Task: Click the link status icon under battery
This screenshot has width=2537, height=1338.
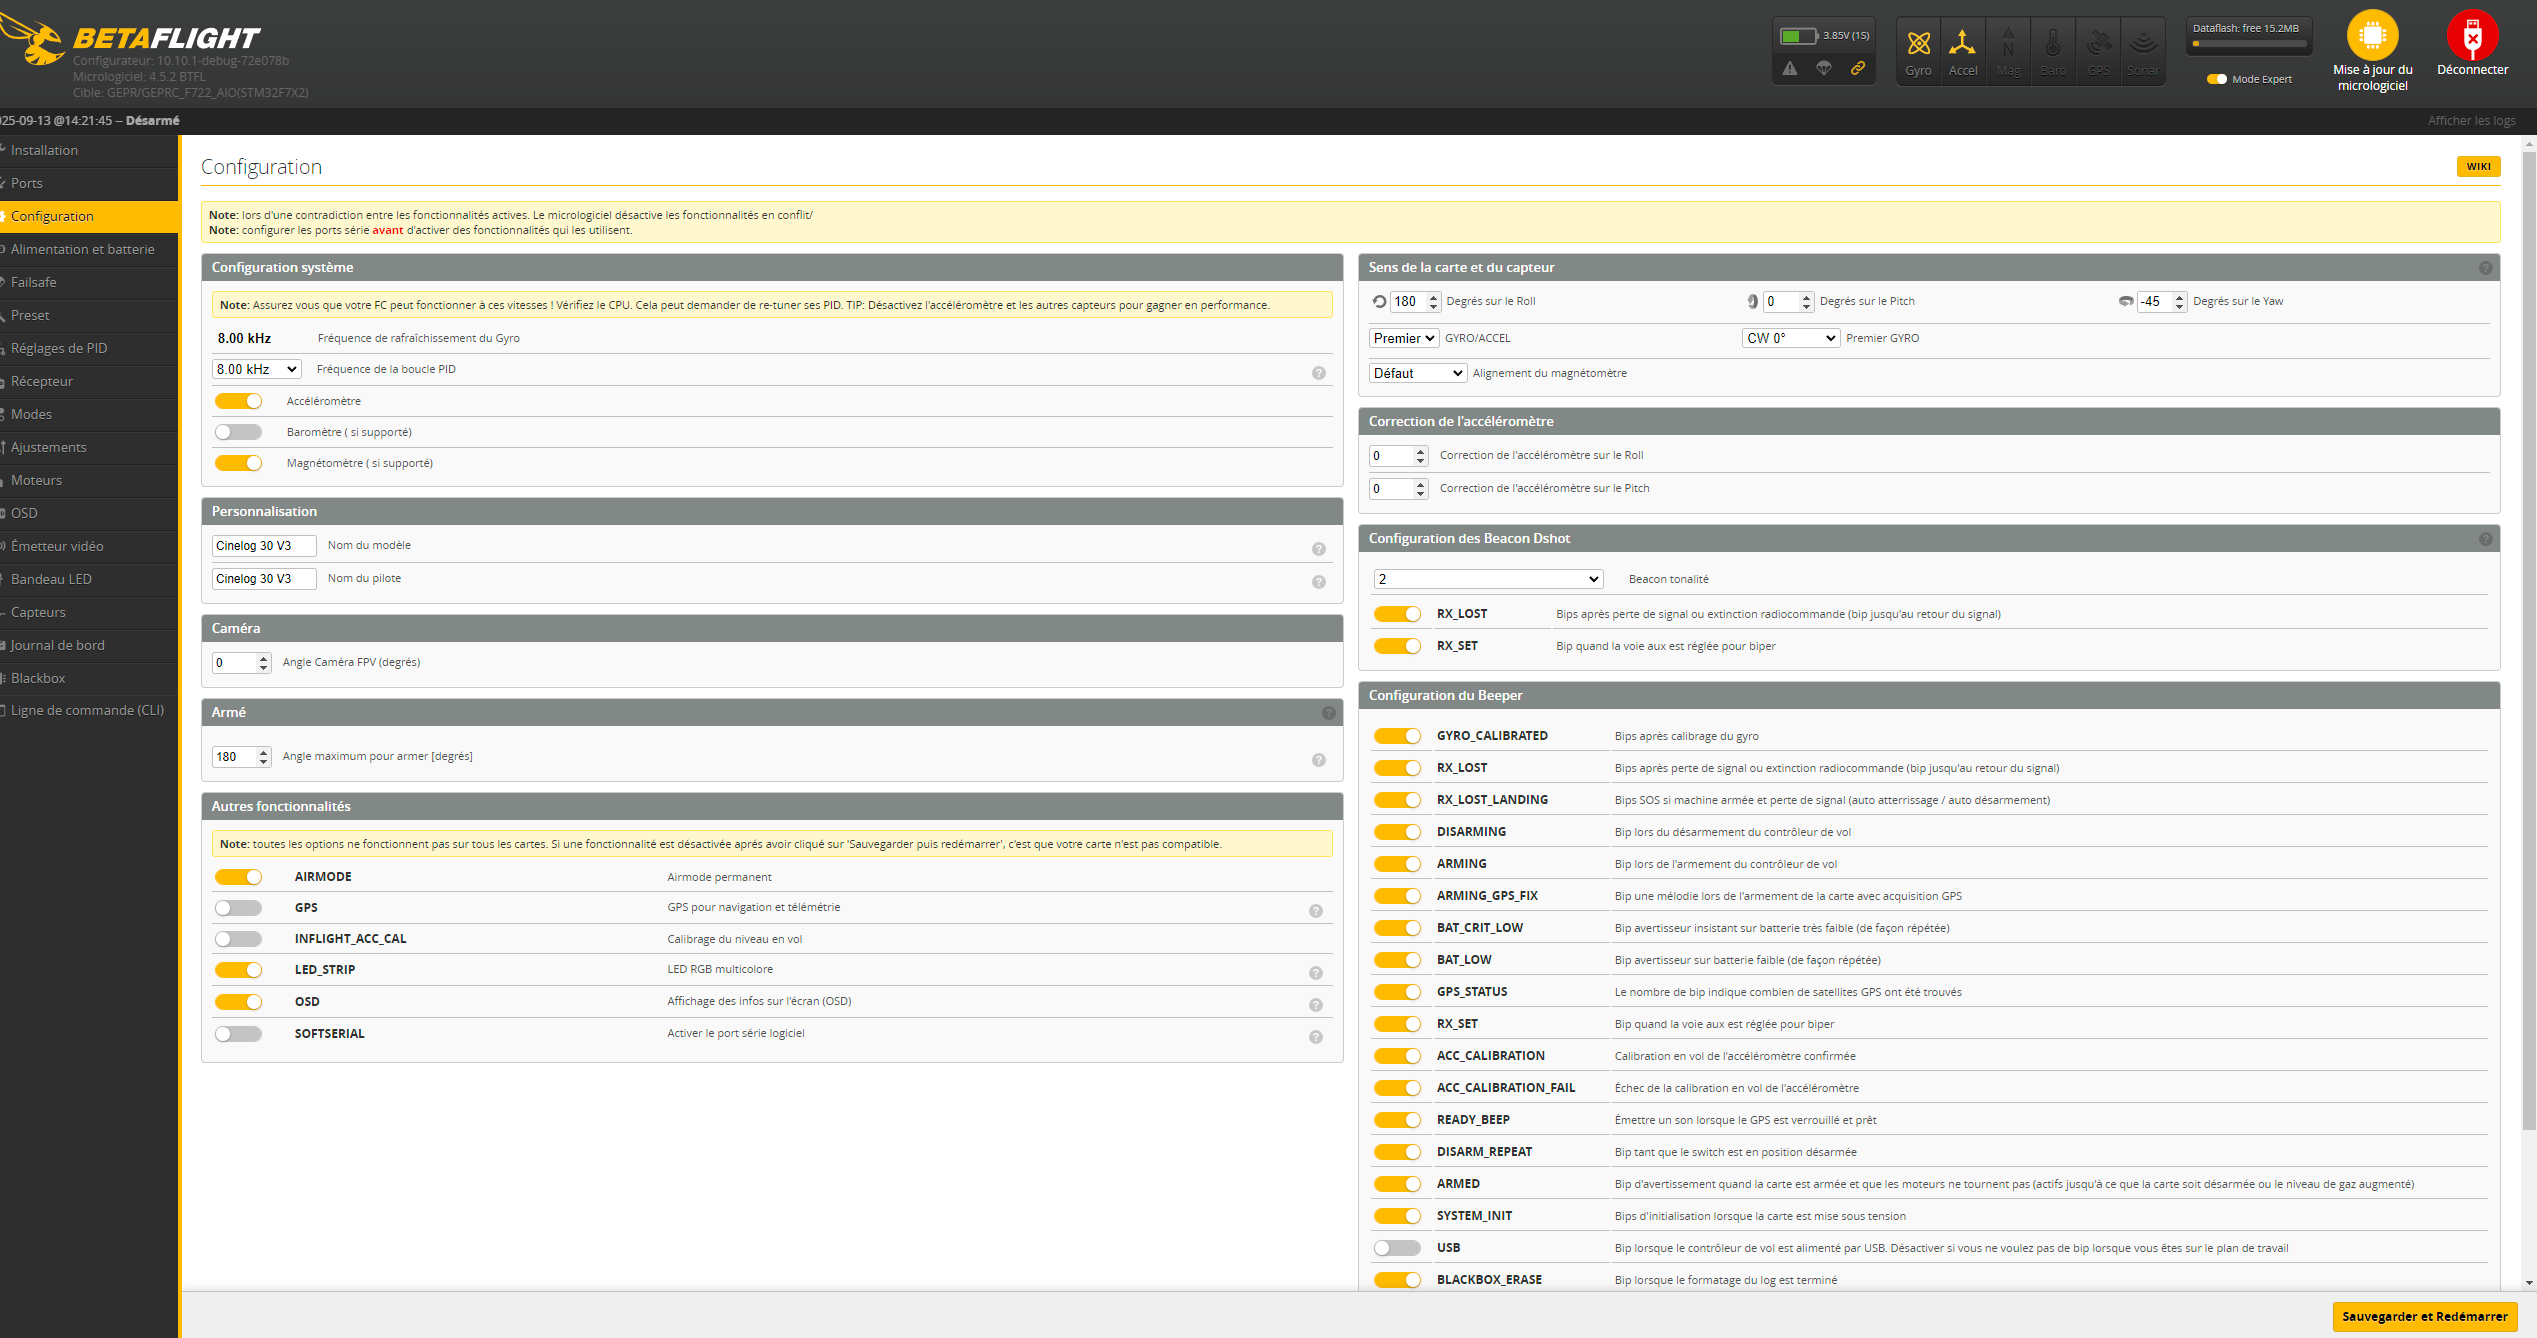Action: point(1857,68)
